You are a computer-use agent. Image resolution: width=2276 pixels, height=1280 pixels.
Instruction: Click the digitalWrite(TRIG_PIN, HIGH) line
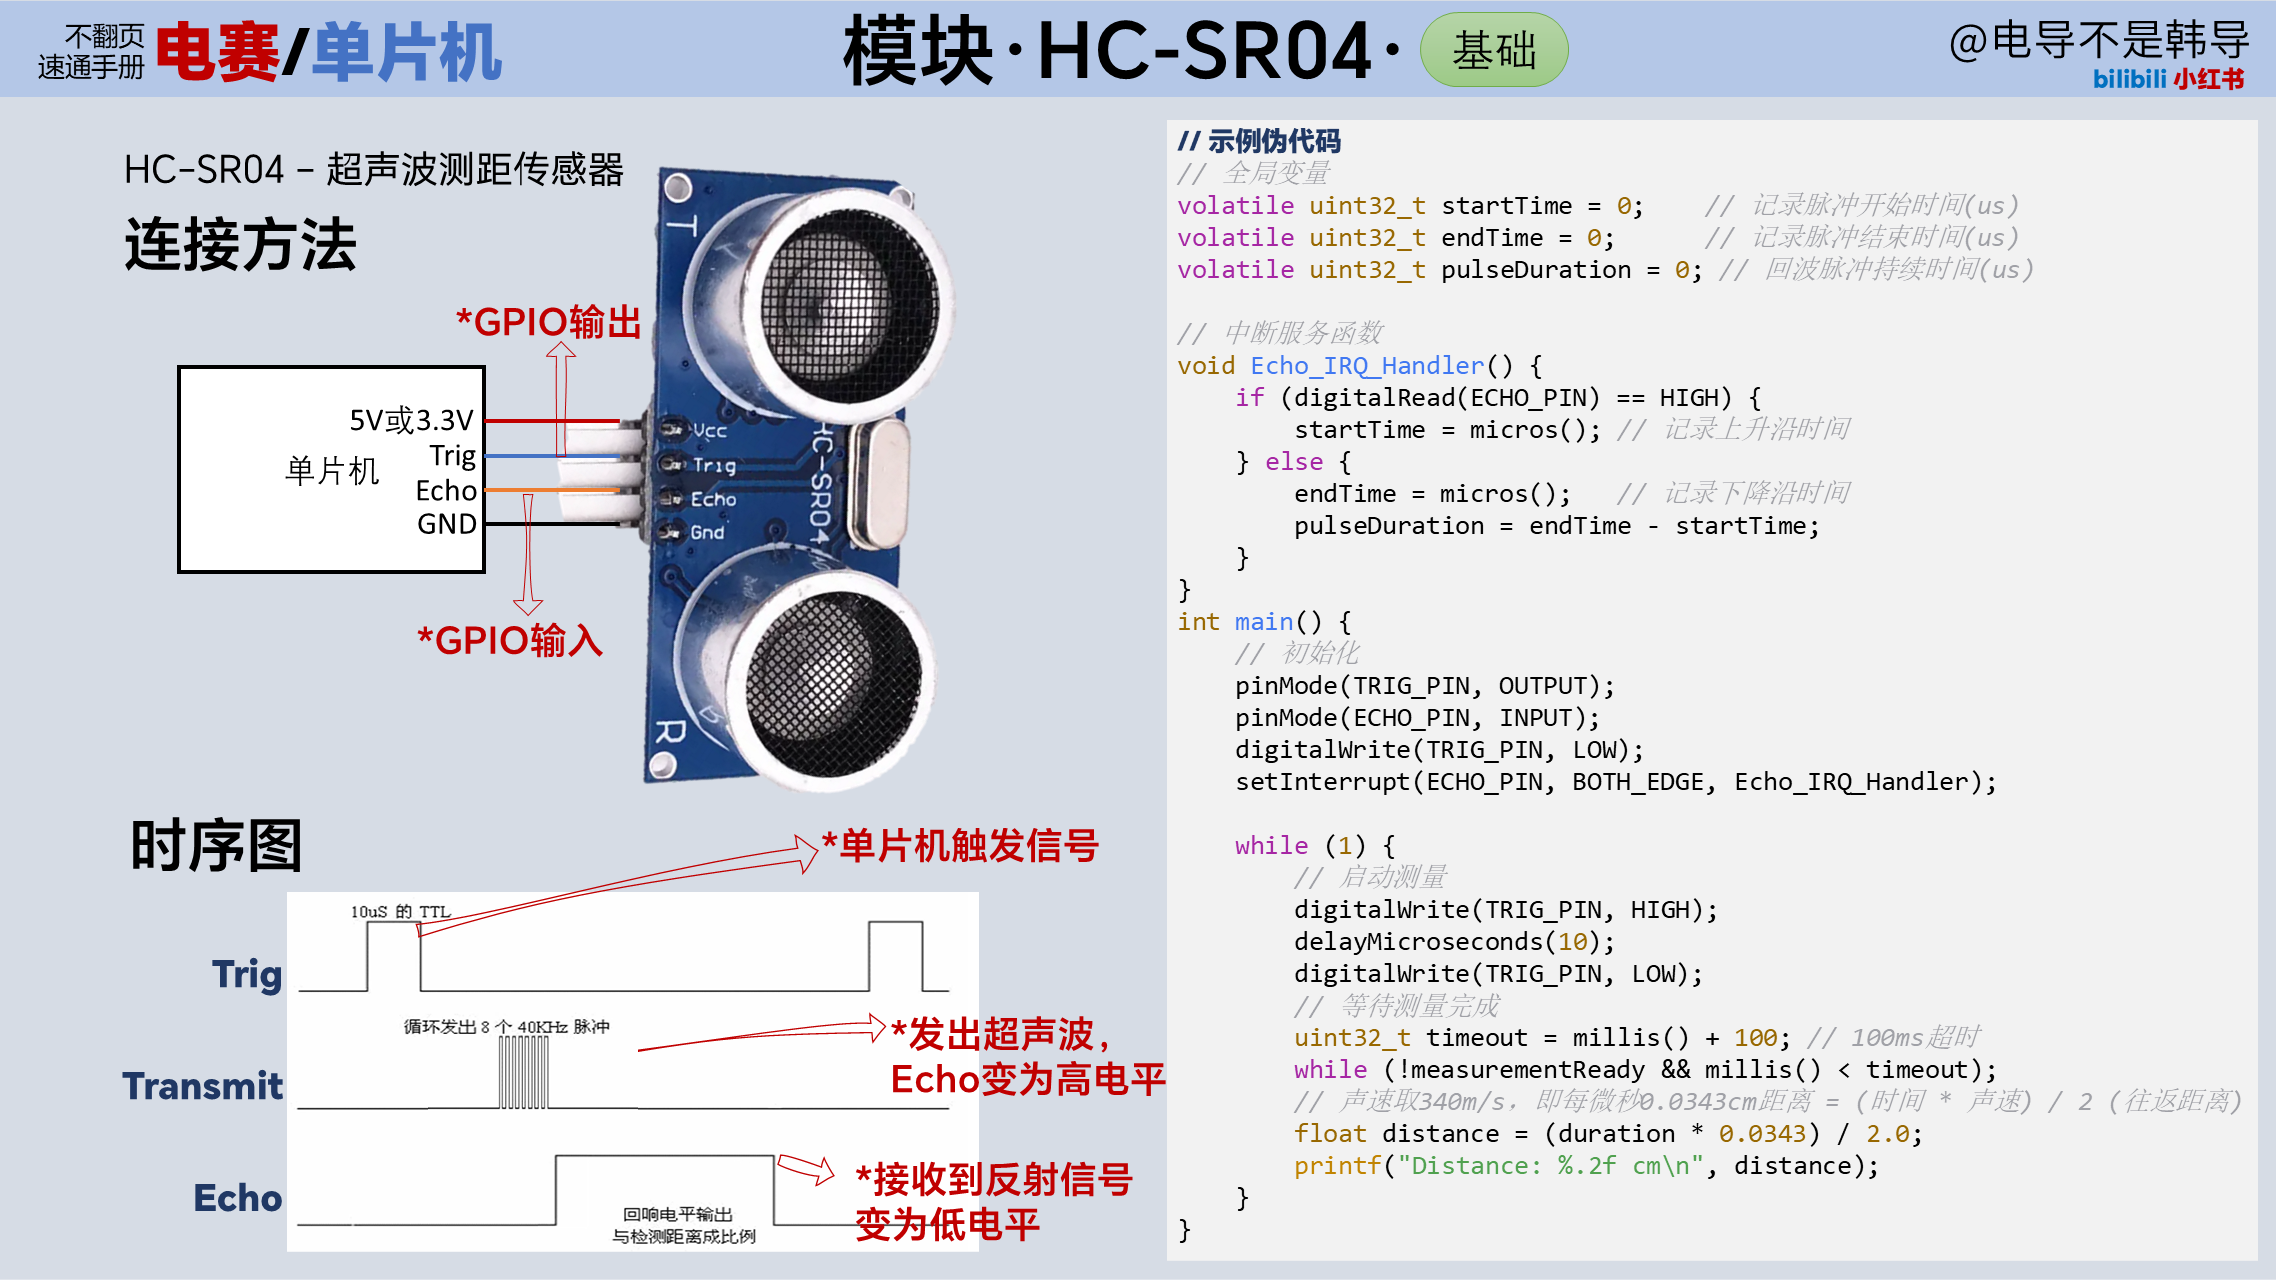coord(1506,909)
